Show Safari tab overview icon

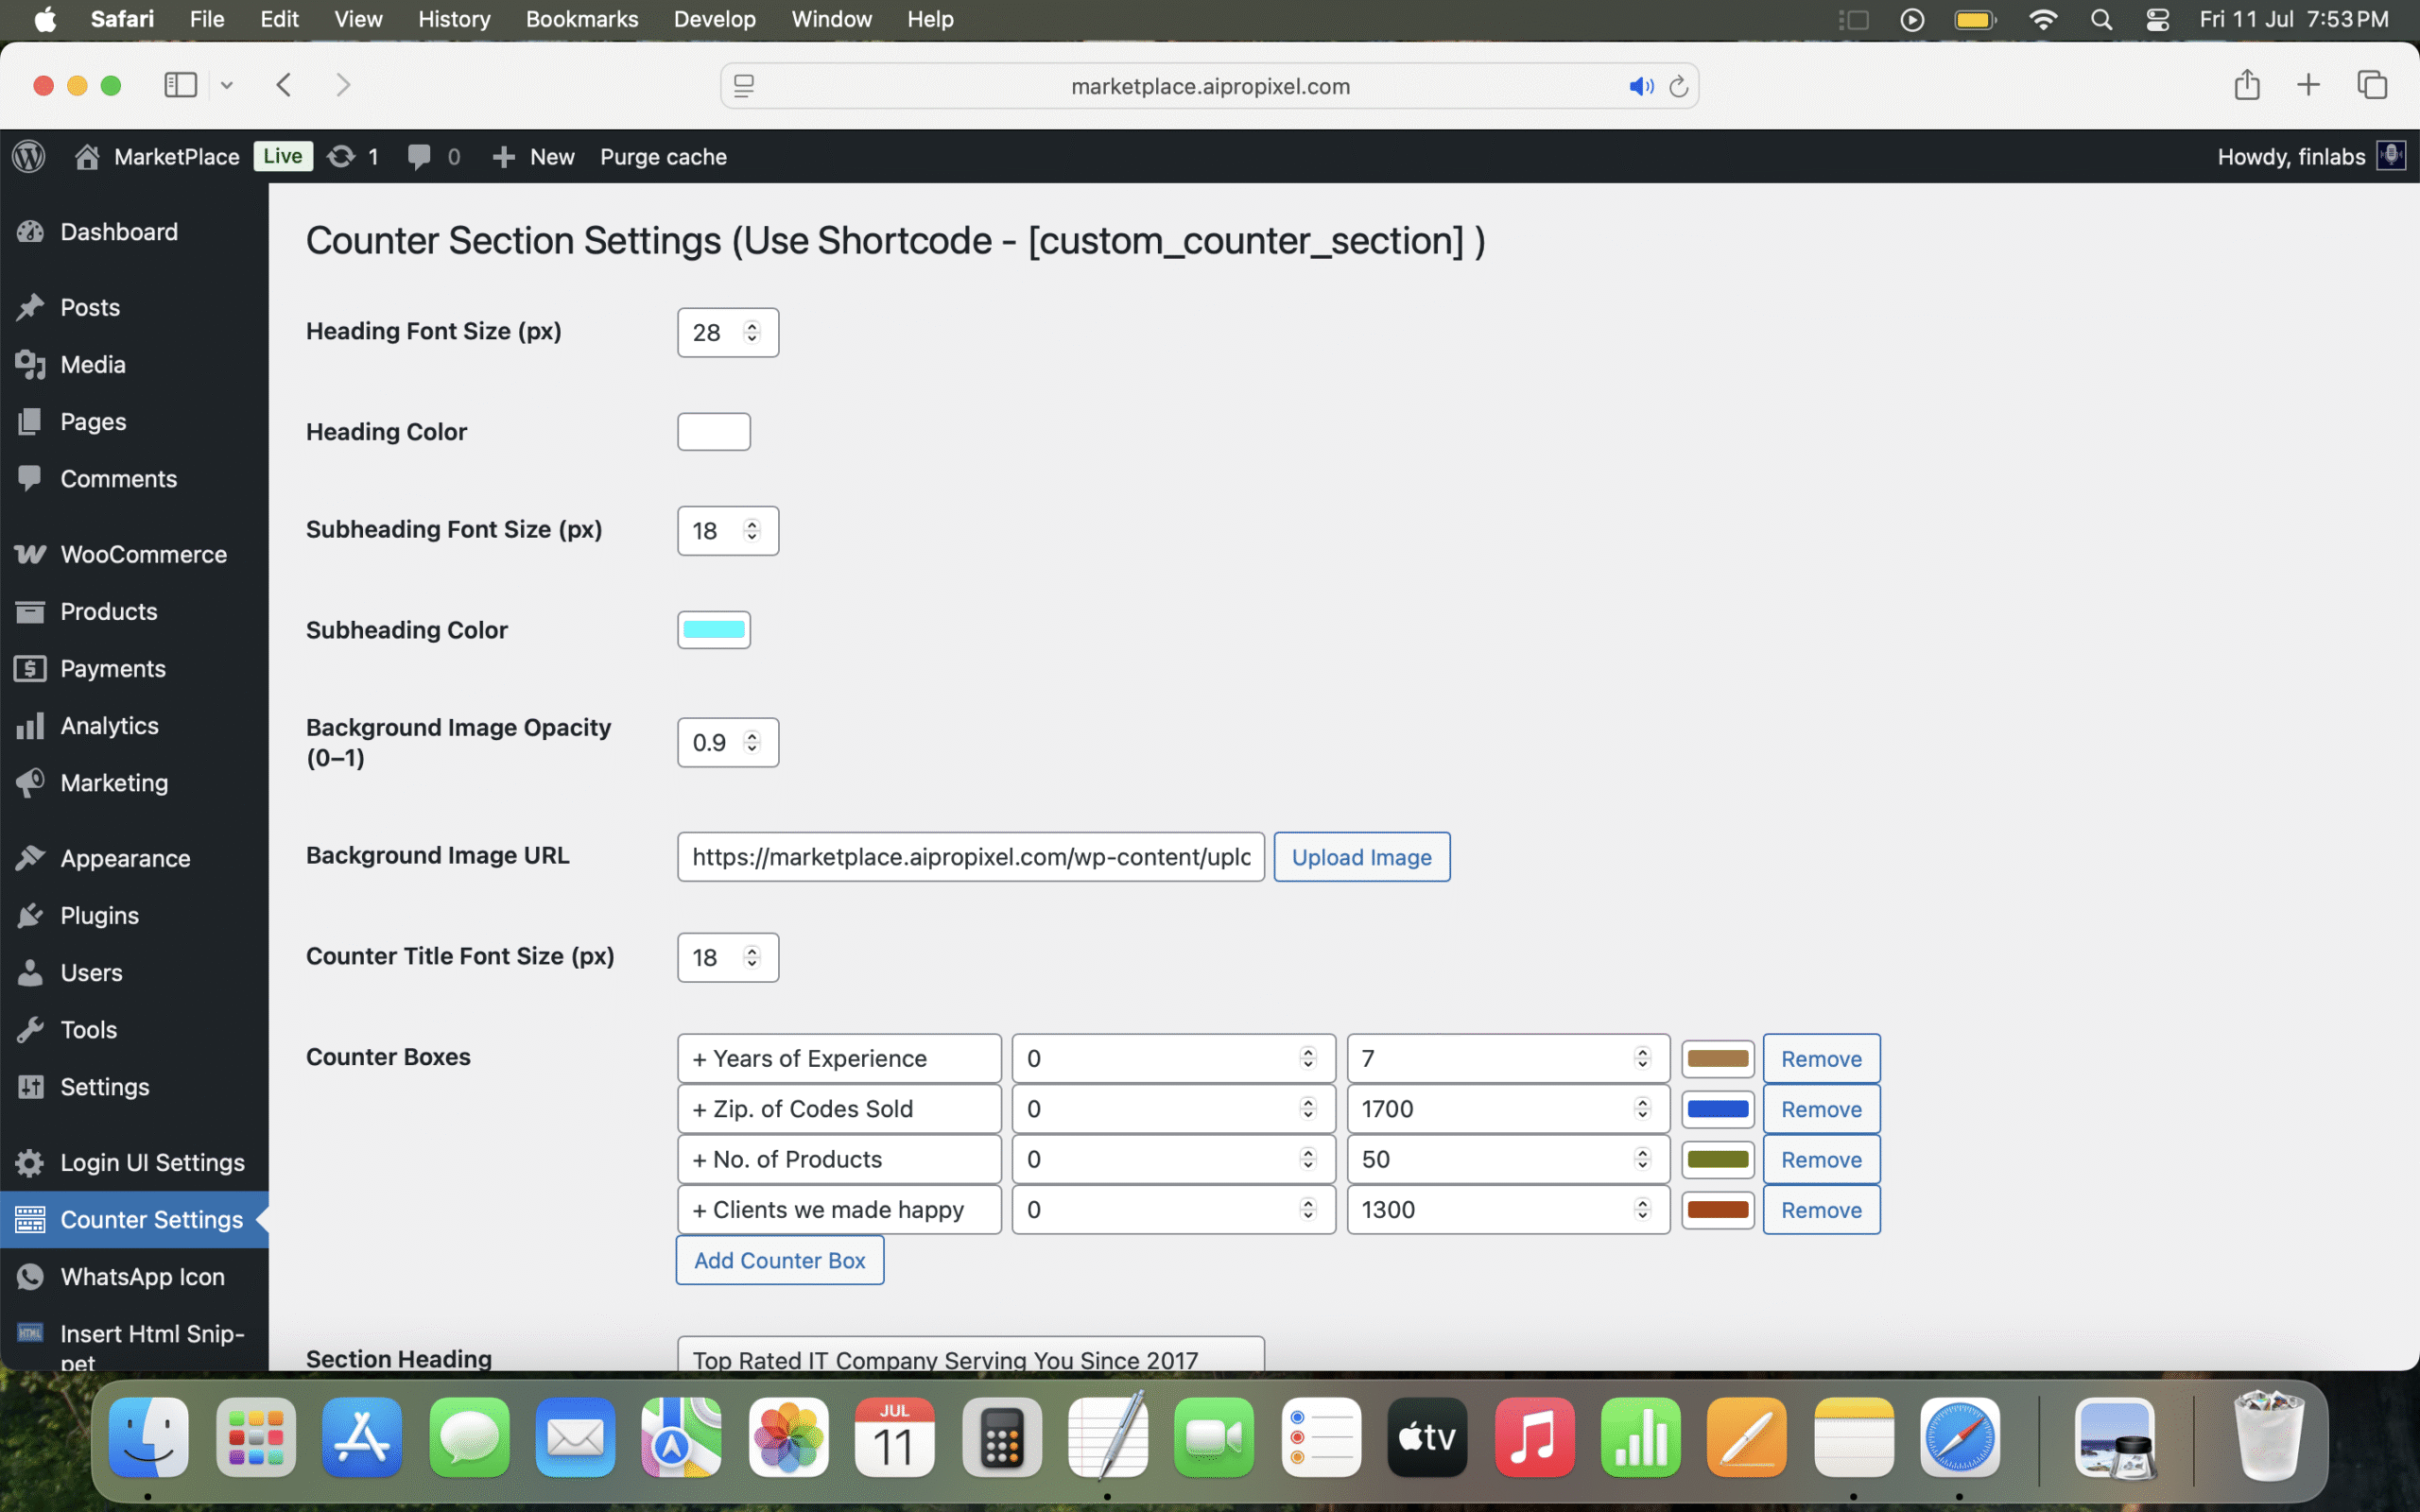pyautogui.click(x=2372, y=85)
